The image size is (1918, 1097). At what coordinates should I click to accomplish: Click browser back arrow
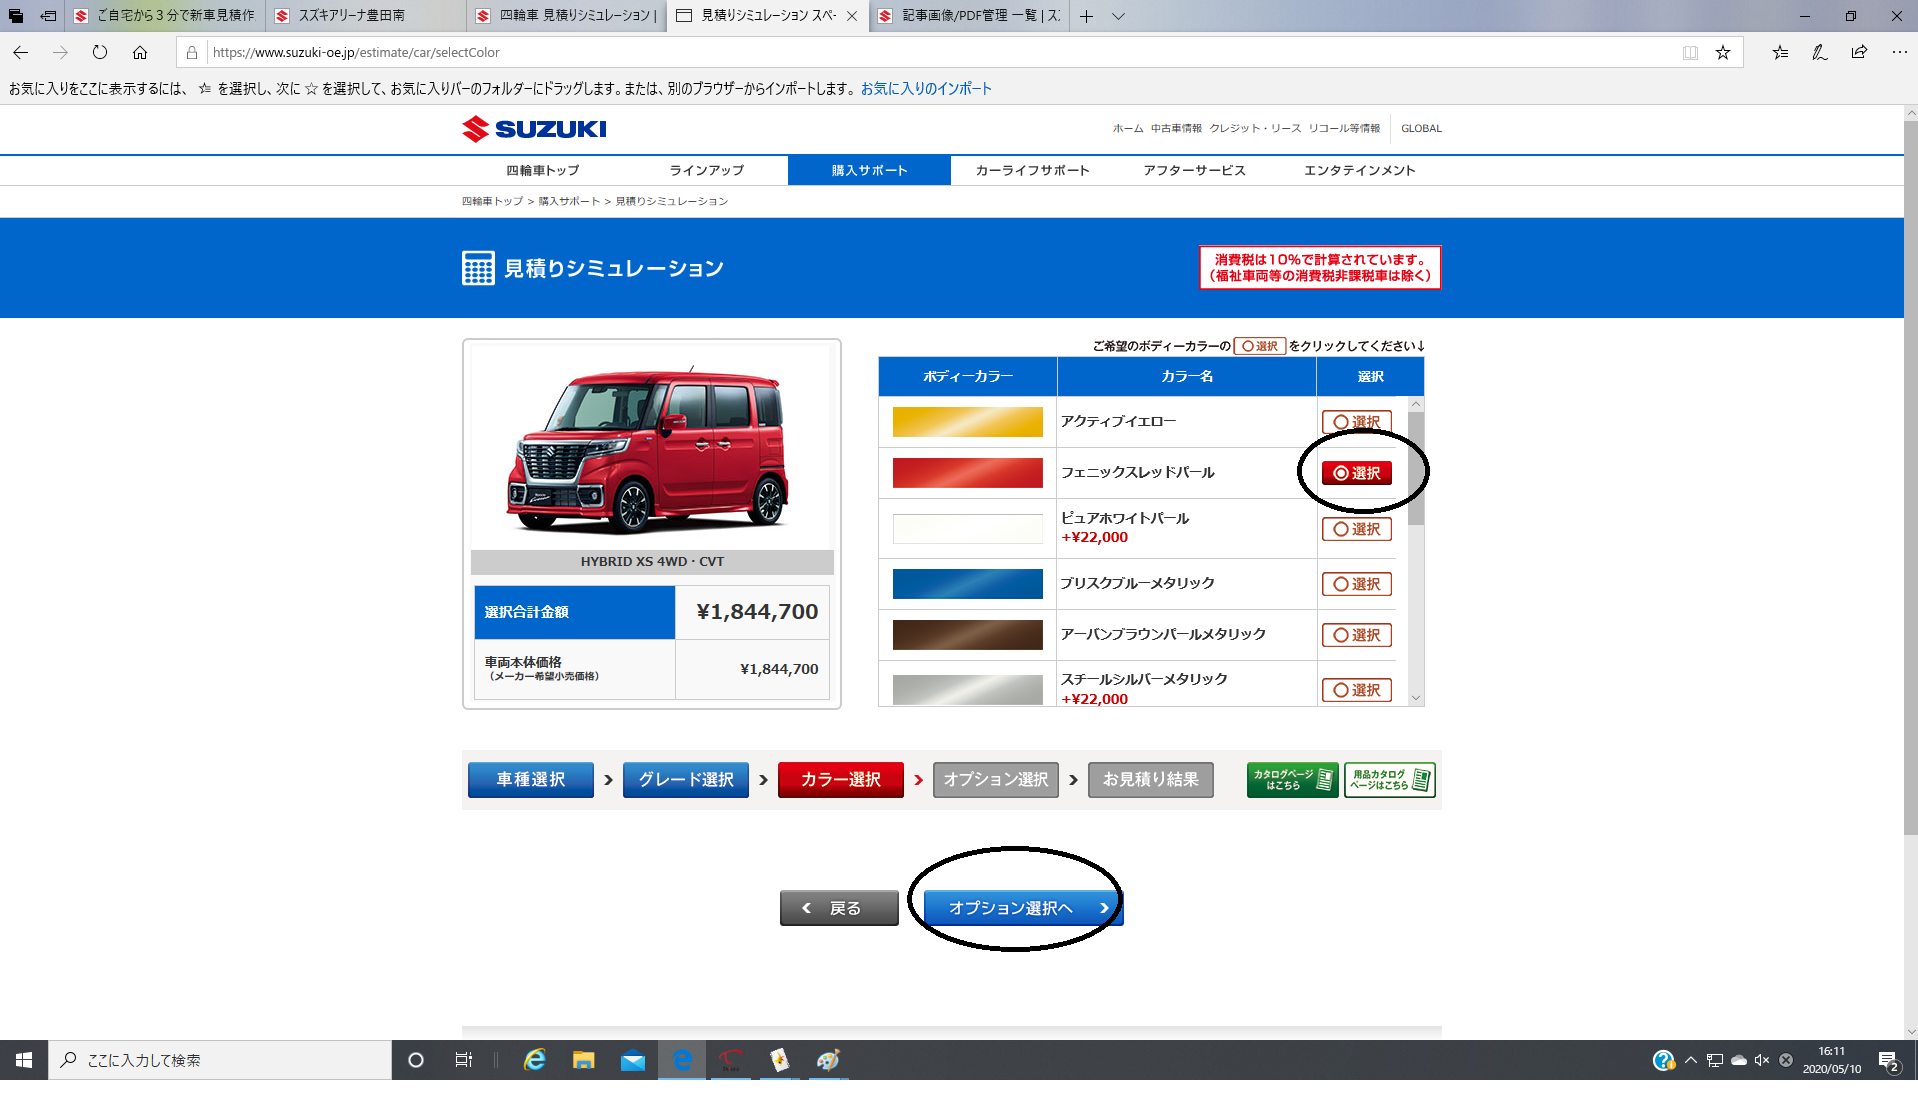pos(20,52)
